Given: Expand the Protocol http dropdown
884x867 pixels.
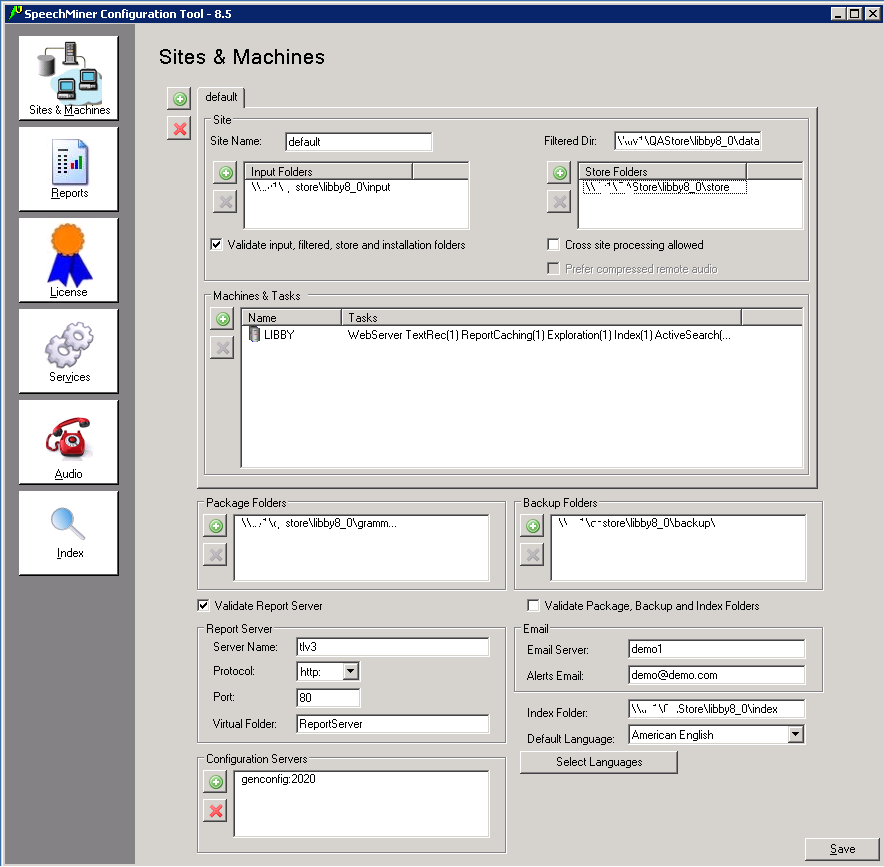Looking at the screenshot, I should 350,672.
